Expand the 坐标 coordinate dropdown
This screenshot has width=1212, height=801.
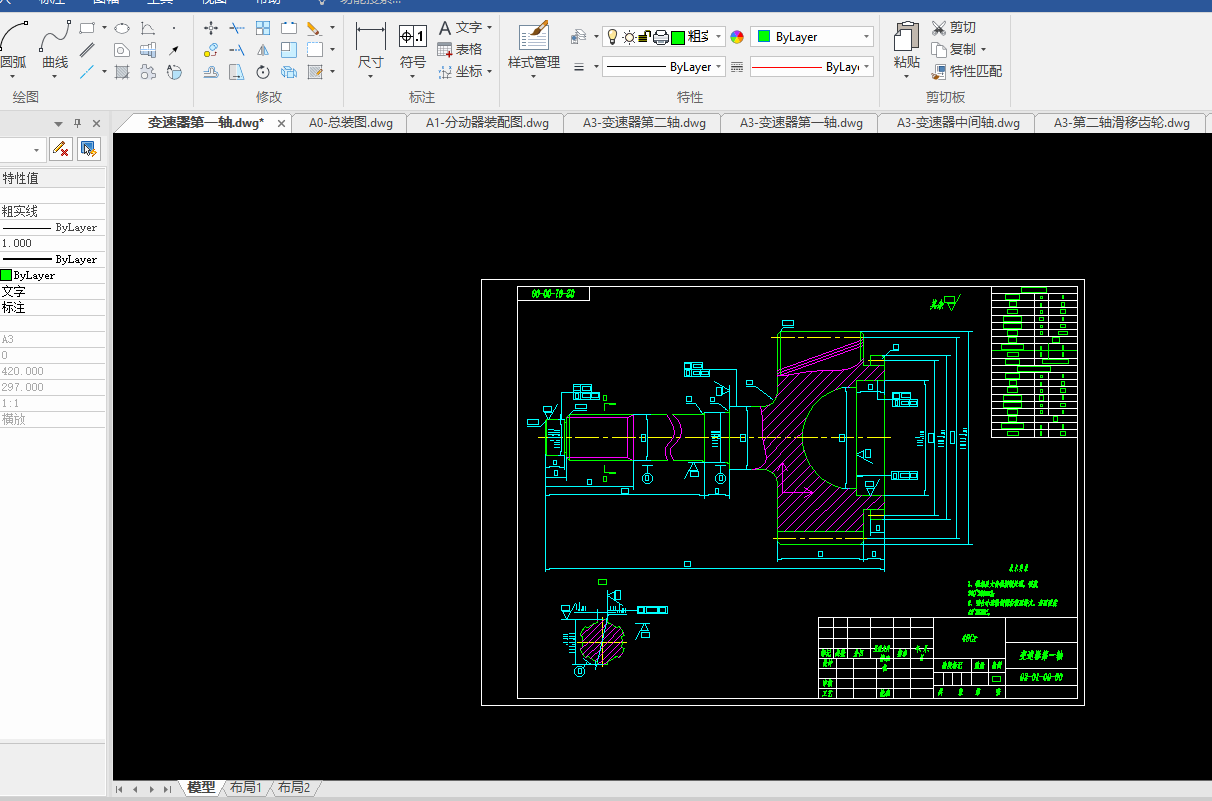tap(489, 72)
